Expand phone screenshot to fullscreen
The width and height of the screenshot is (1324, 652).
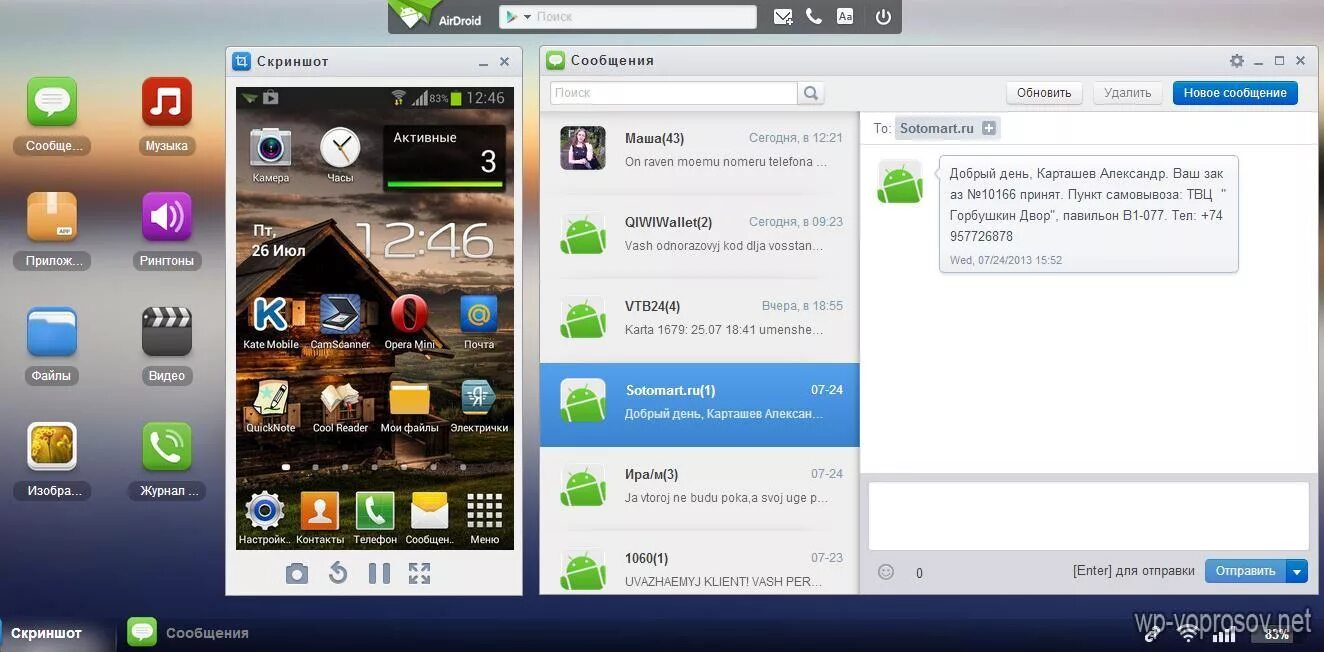(419, 573)
